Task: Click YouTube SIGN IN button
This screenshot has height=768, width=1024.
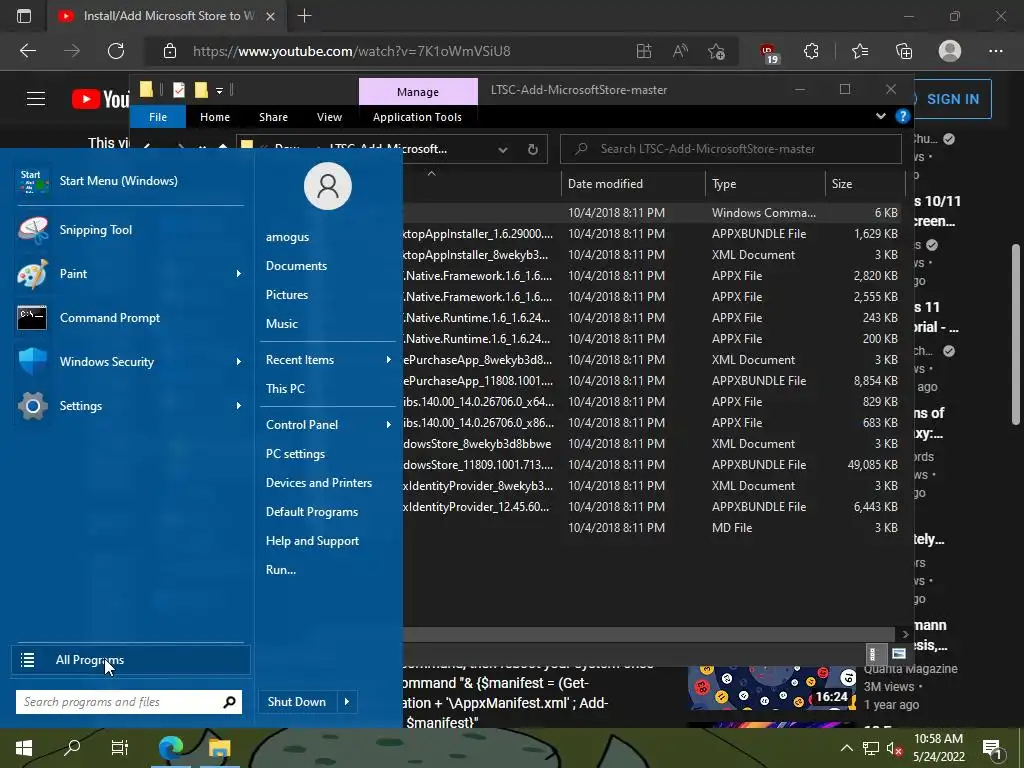Action: 952,99
